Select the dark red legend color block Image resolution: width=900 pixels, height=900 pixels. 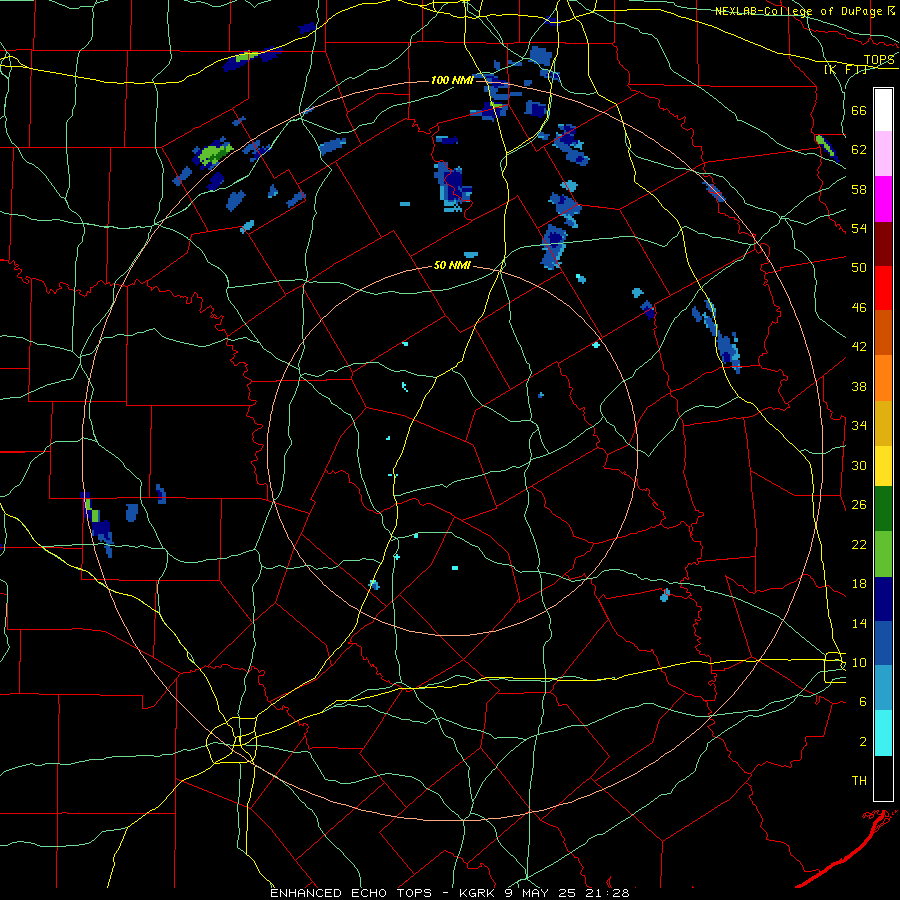[883, 244]
